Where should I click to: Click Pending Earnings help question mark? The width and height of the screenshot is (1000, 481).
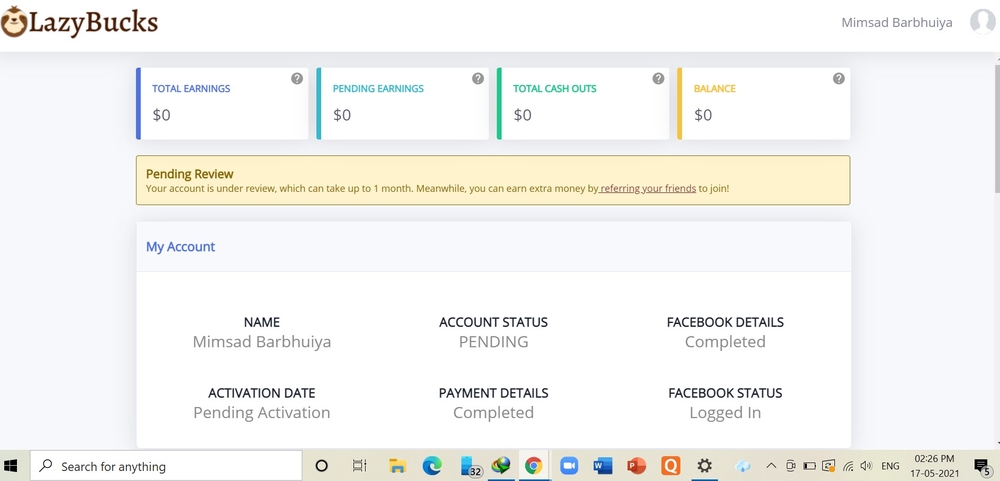478,79
